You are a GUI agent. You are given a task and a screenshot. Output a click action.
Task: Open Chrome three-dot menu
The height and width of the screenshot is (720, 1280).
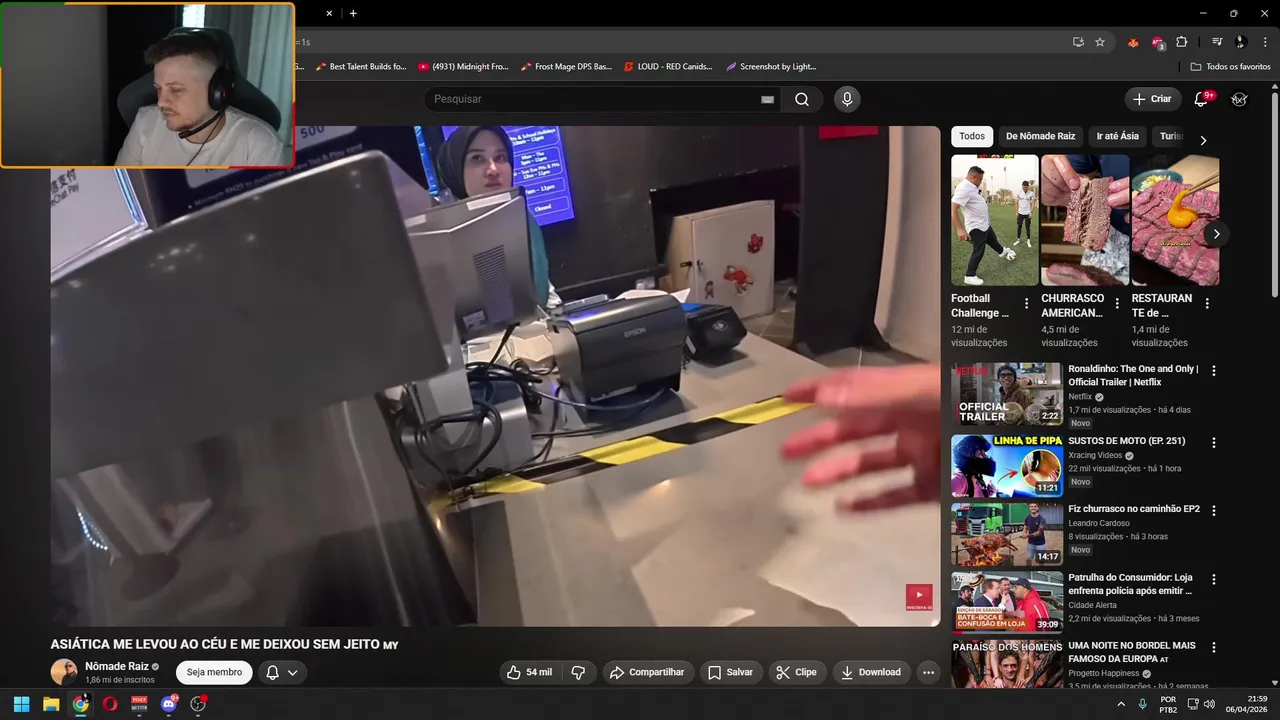click(1263, 42)
